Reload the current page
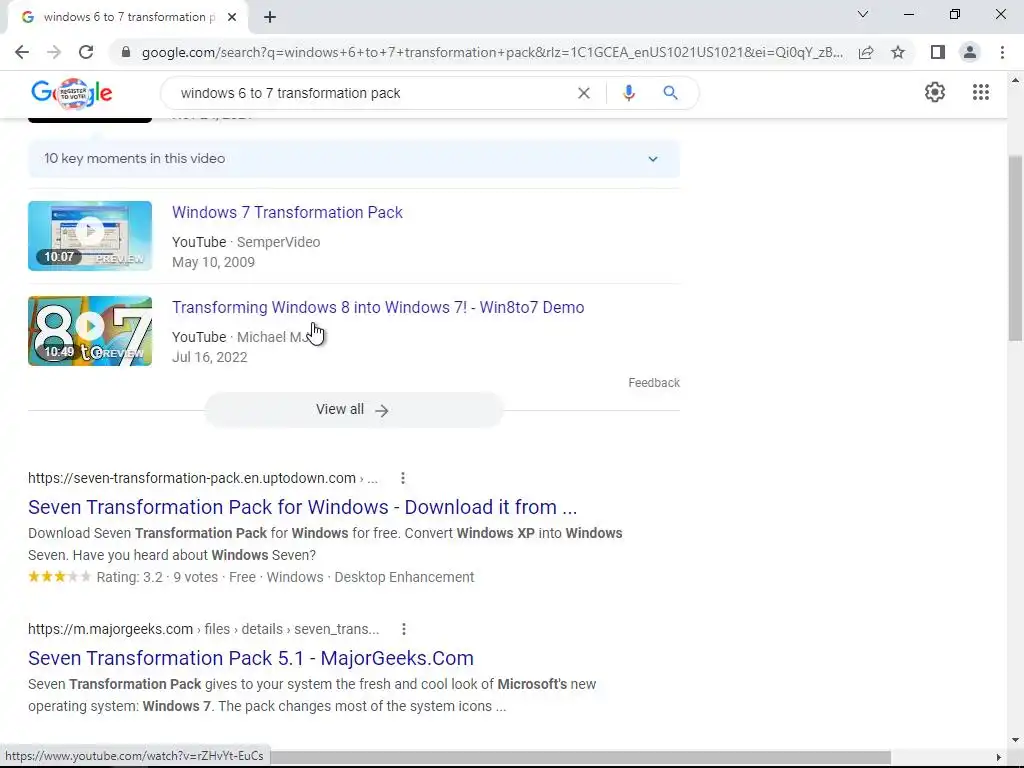Screen dimensions: 1024x768 click(x=86, y=52)
